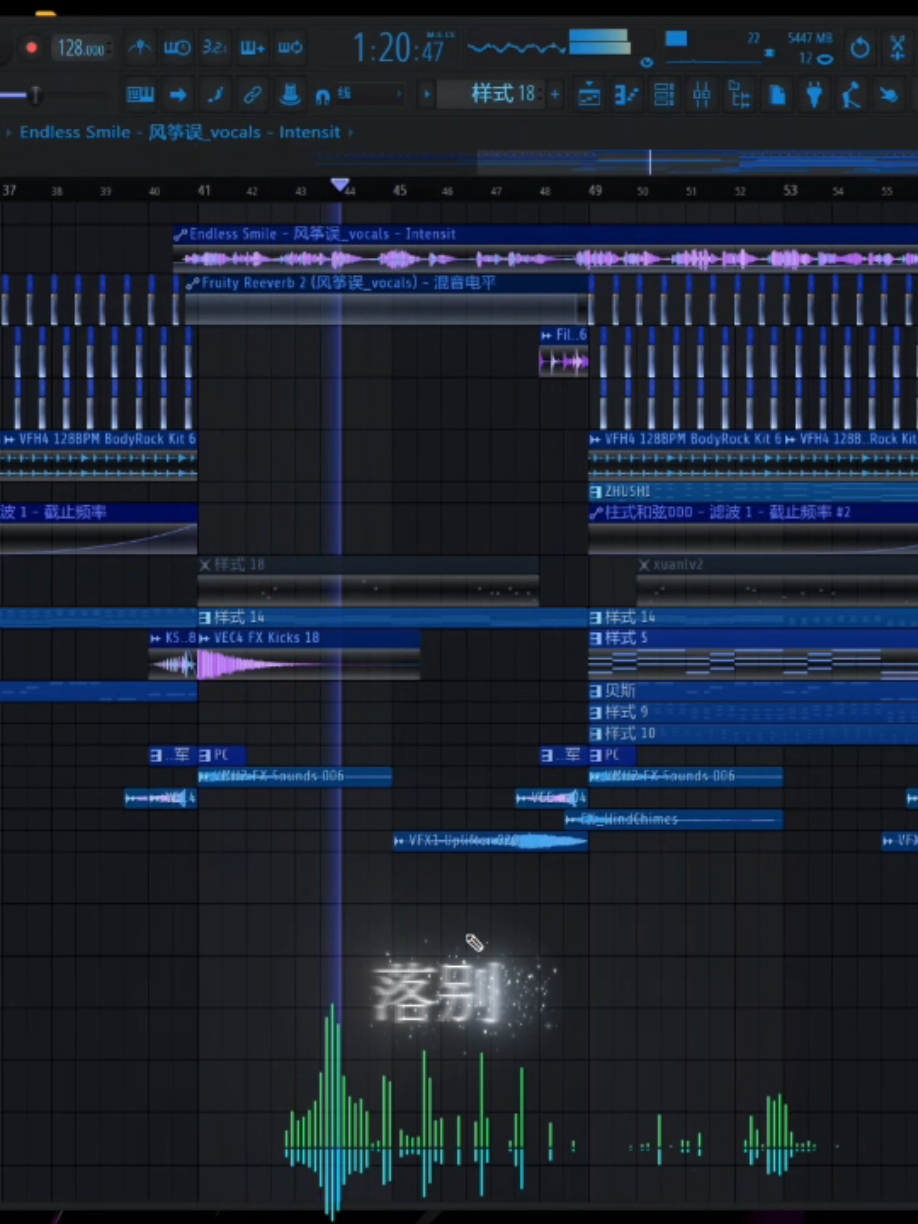The width and height of the screenshot is (918, 1224).
Task: Select the muted xuanlv2 pattern clip
Action: coord(777,581)
